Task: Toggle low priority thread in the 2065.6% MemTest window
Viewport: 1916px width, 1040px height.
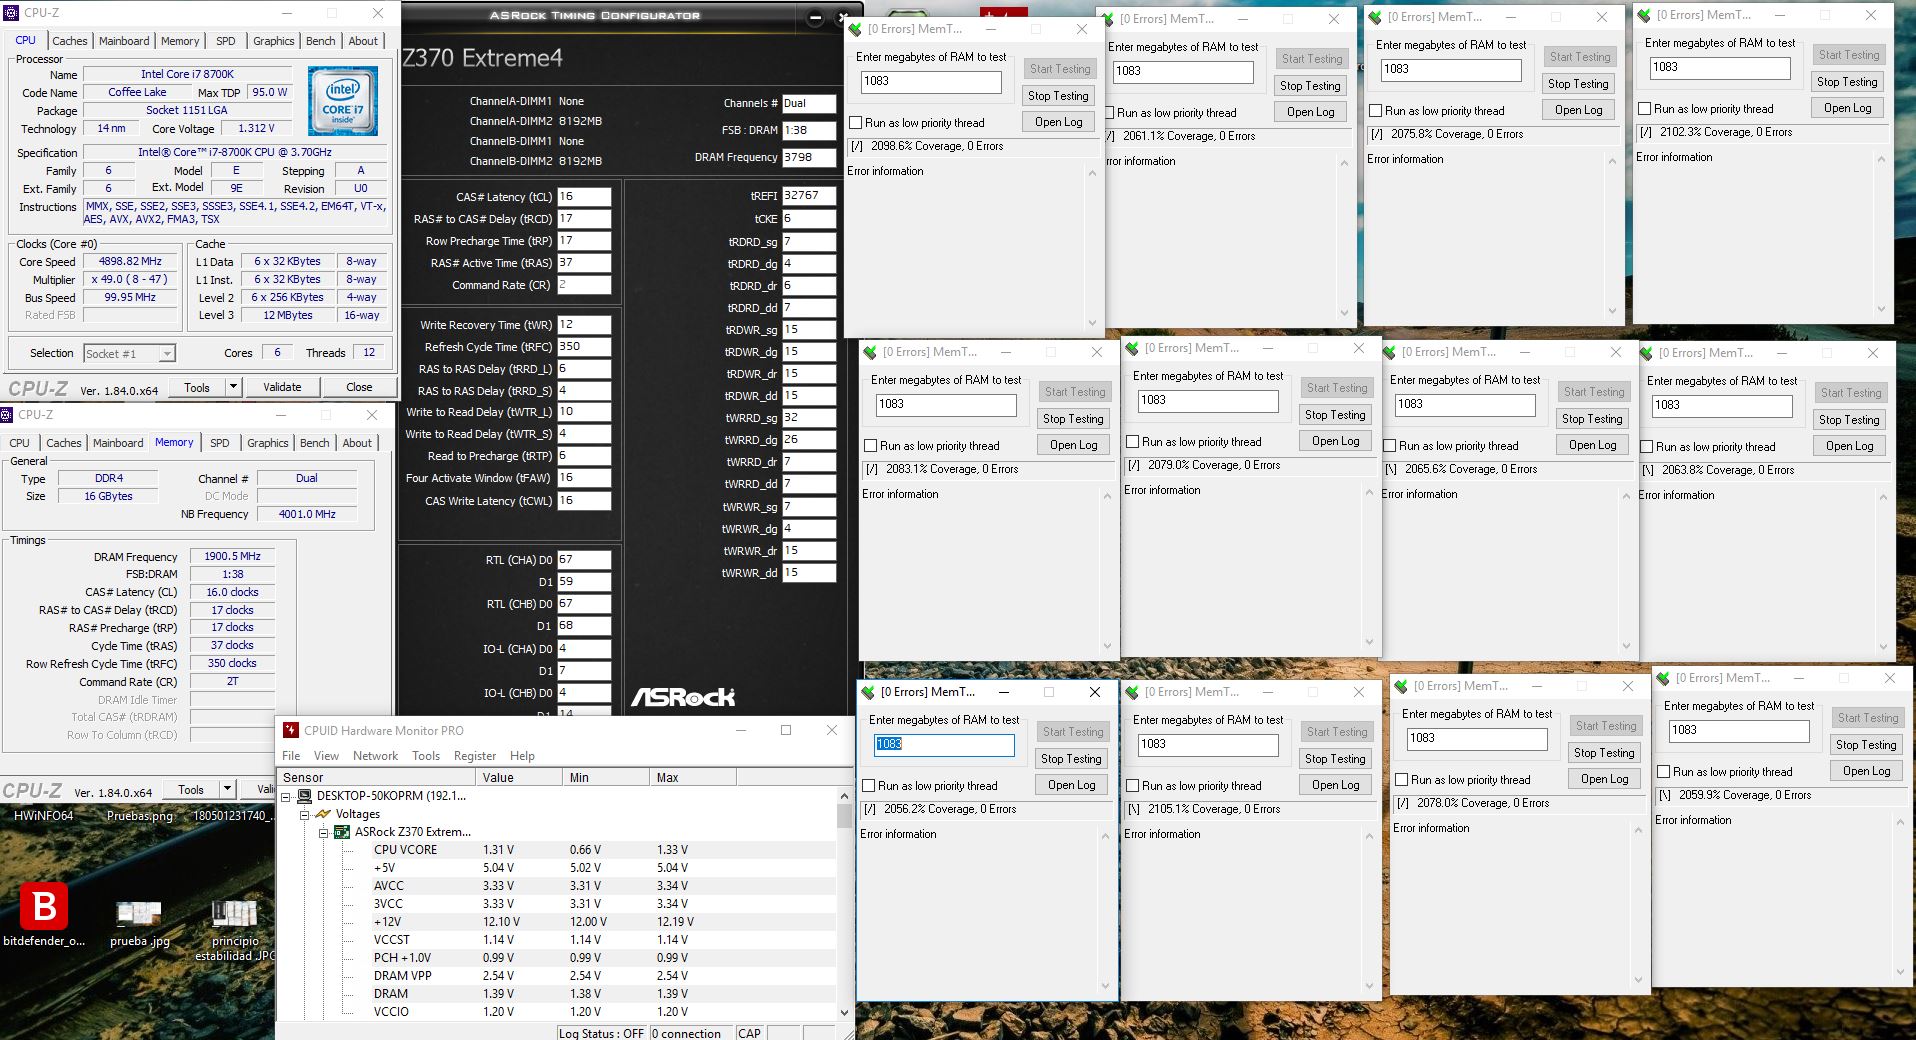Action: 1390,446
